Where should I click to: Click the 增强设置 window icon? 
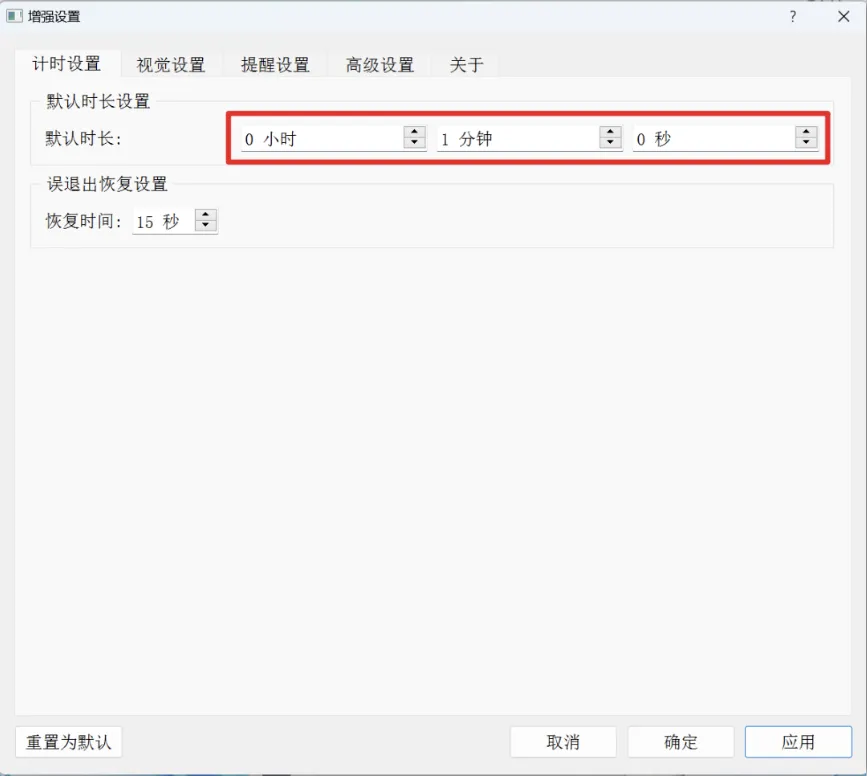coord(14,16)
